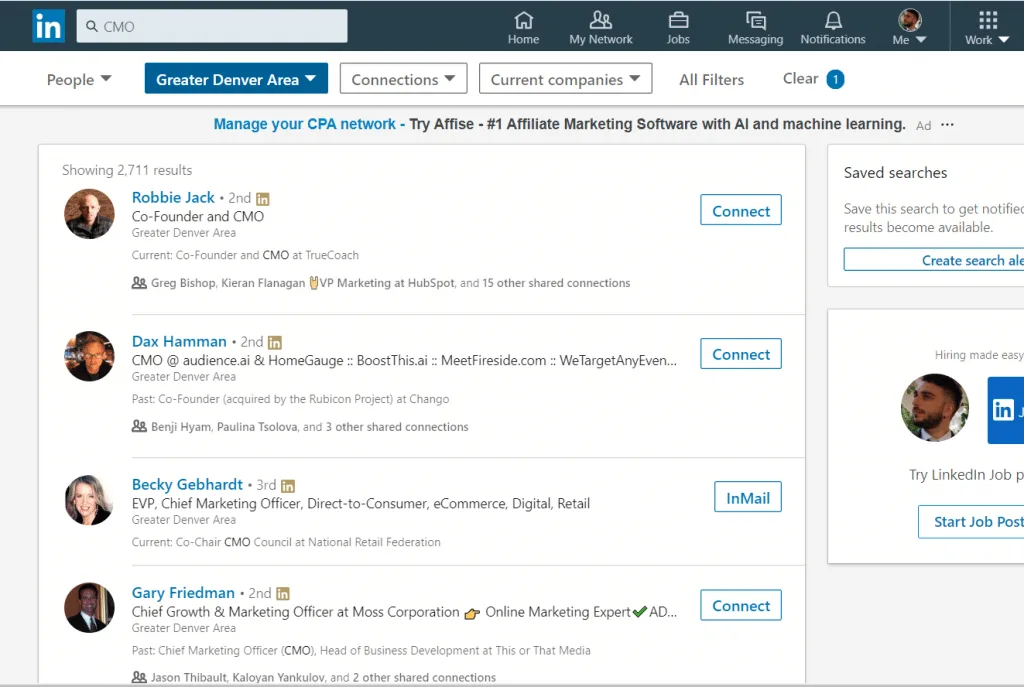The width and height of the screenshot is (1024, 687).
Task: Click the 'Hiring made easy' text
Action: (x=978, y=355)
